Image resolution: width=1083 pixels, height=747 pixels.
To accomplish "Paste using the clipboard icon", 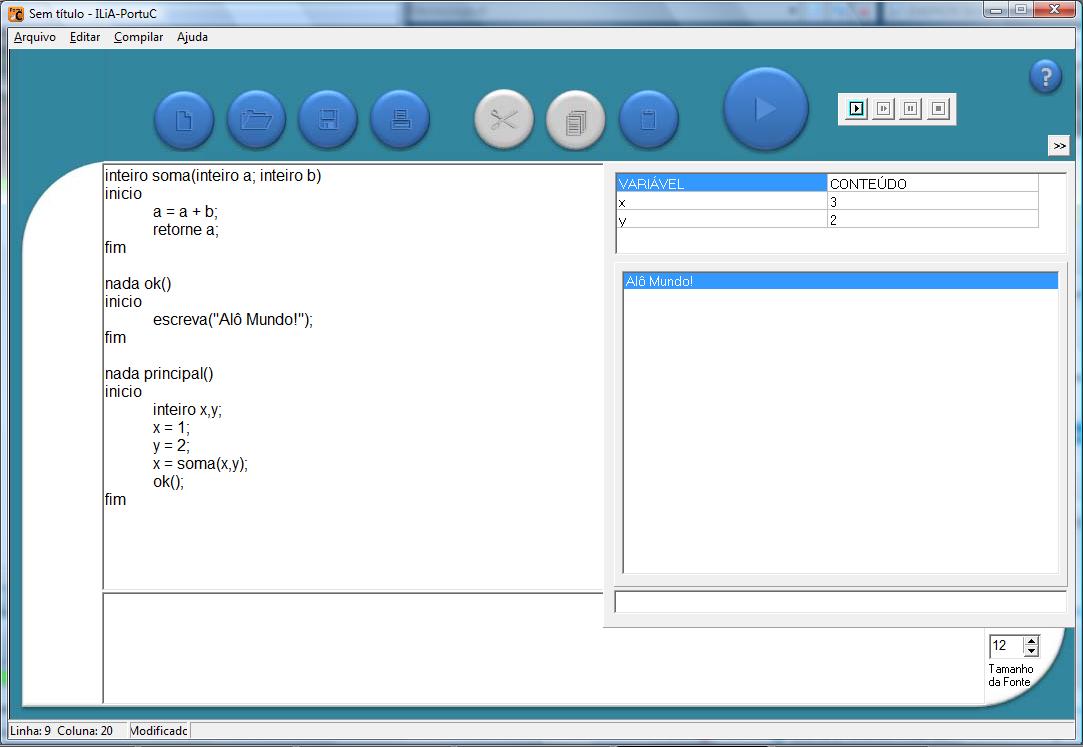I will coord(648,120).
